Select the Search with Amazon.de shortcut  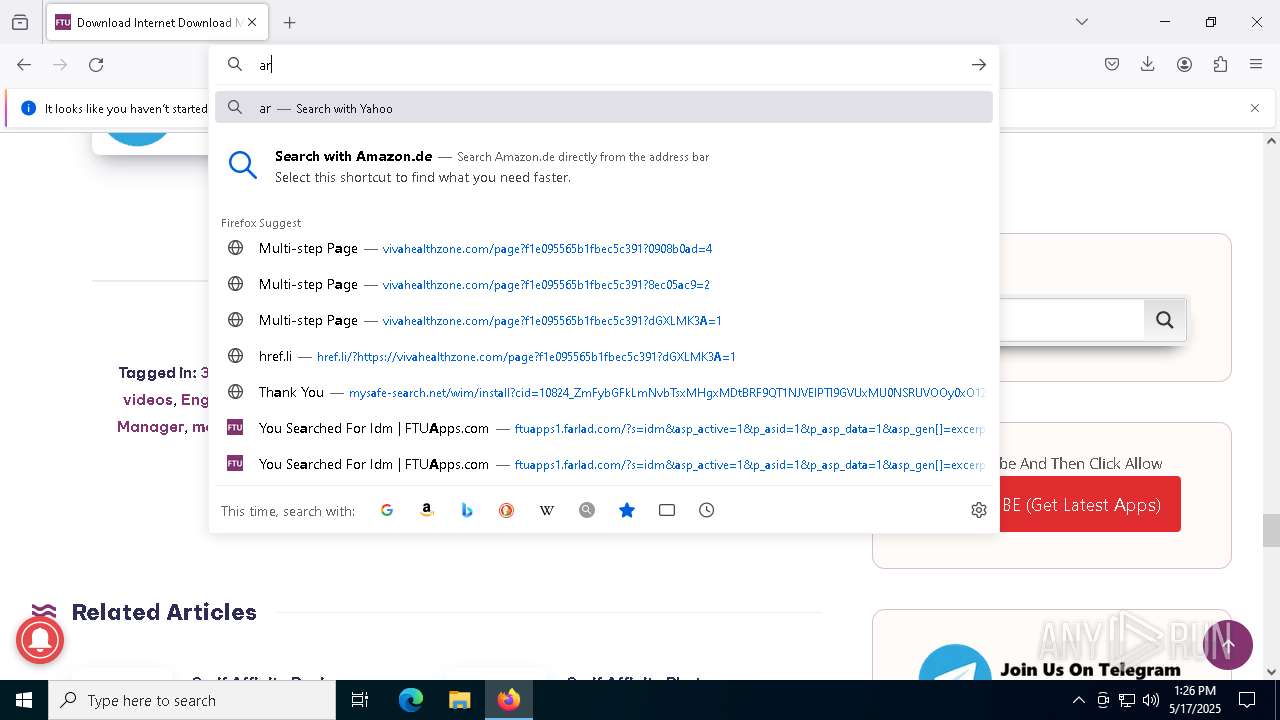click(604, 166)
